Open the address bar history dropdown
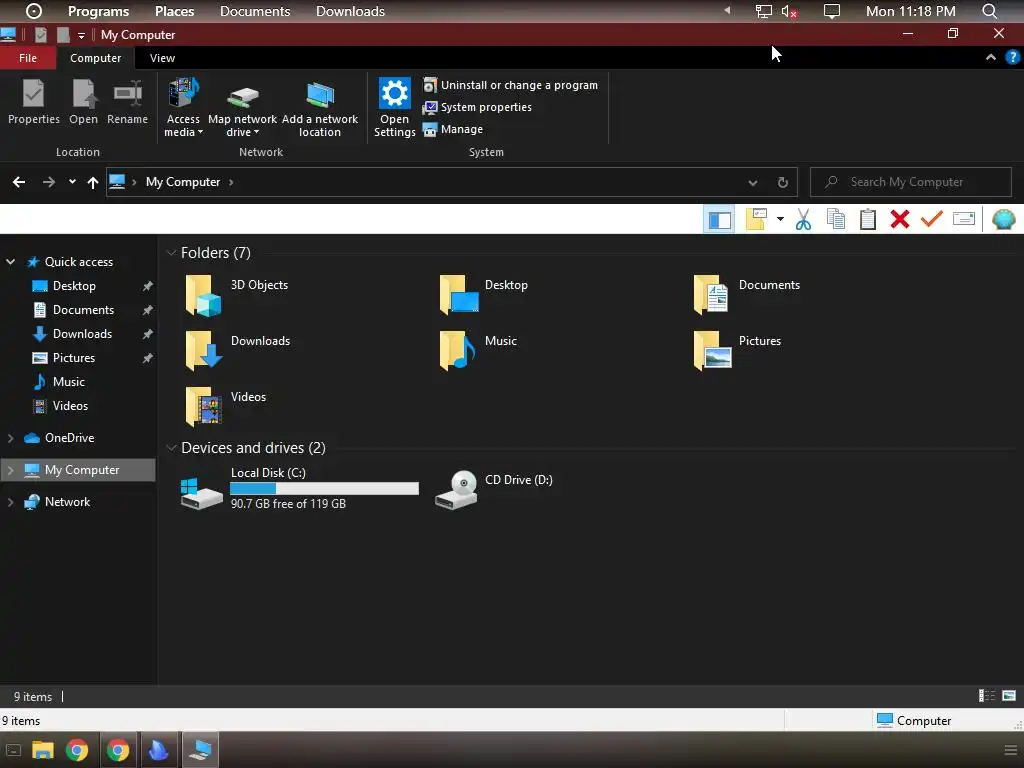This screenshot has width=1024, height=768. click(753, 183)
